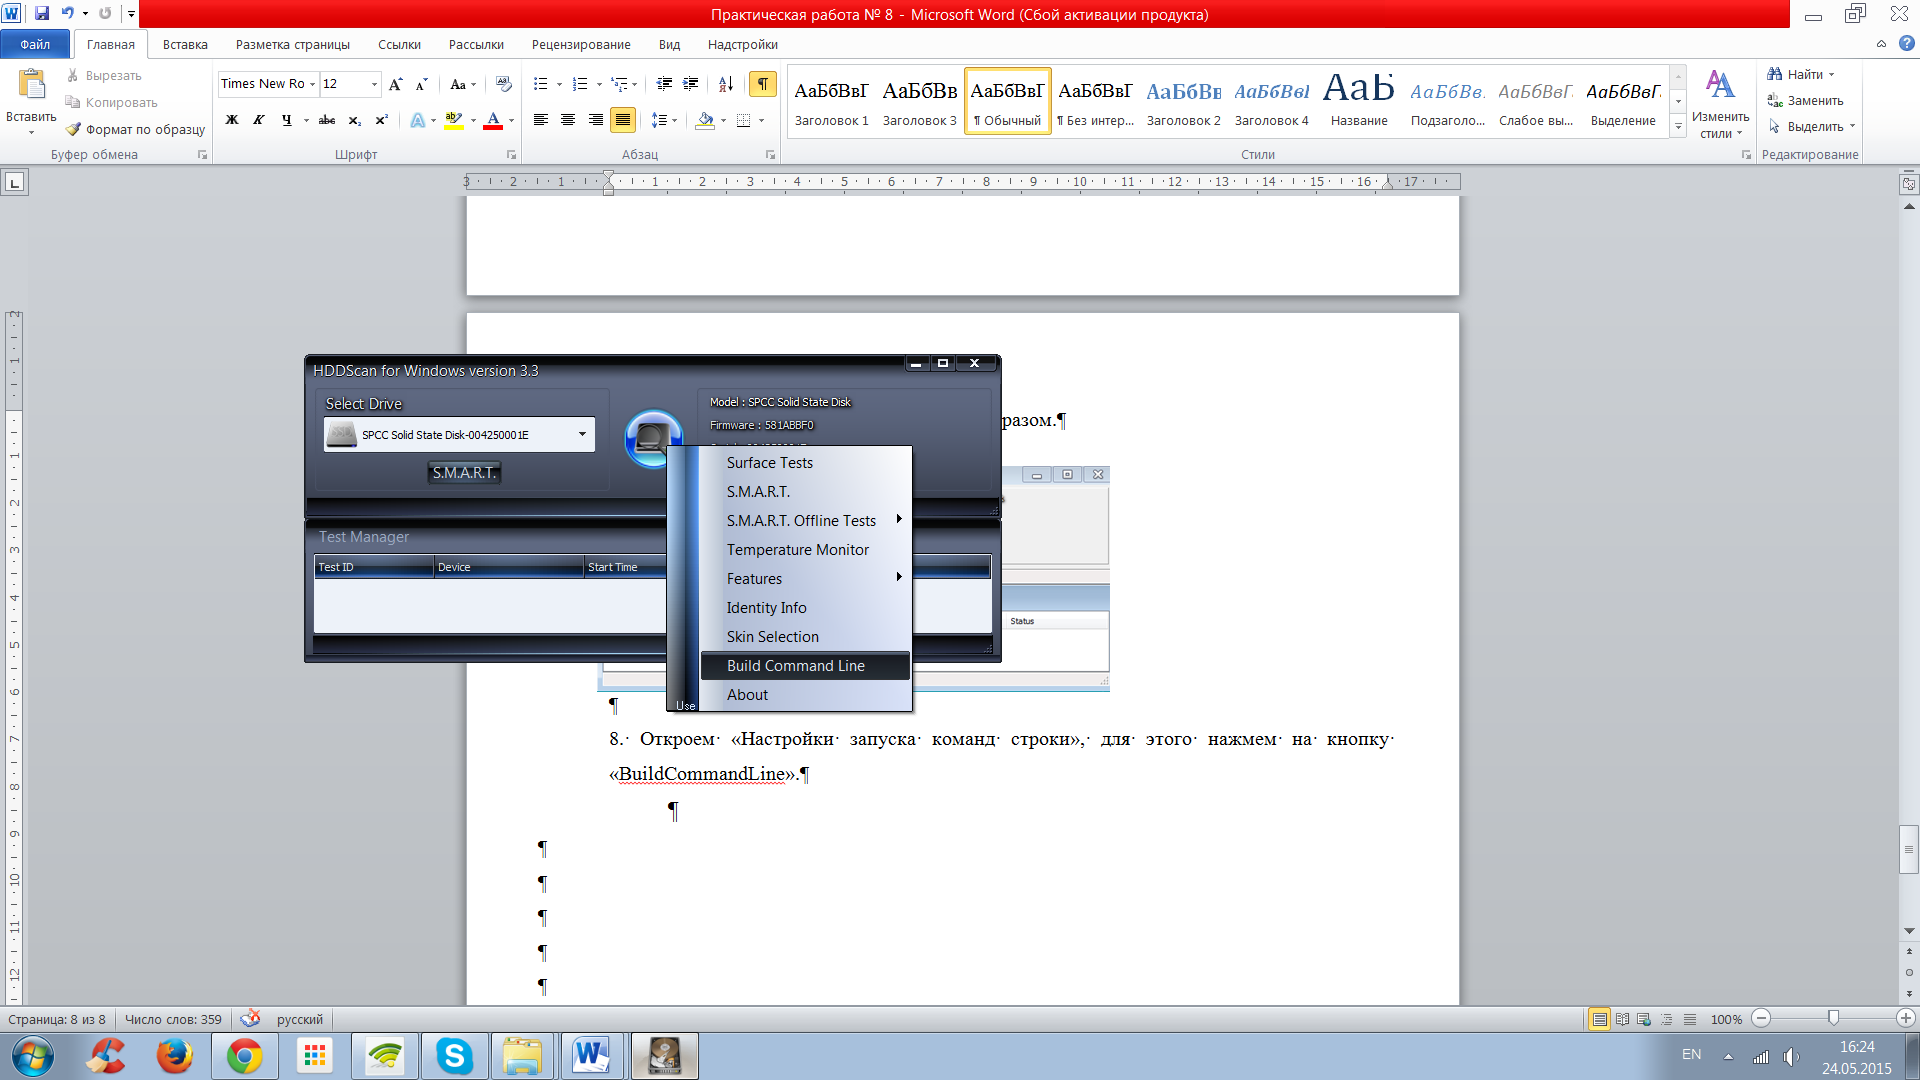Open the bullet list dropdown arrow
Image resolution: width=1920 pixels, height=1080 pixels.
click(x=559, y=84)
